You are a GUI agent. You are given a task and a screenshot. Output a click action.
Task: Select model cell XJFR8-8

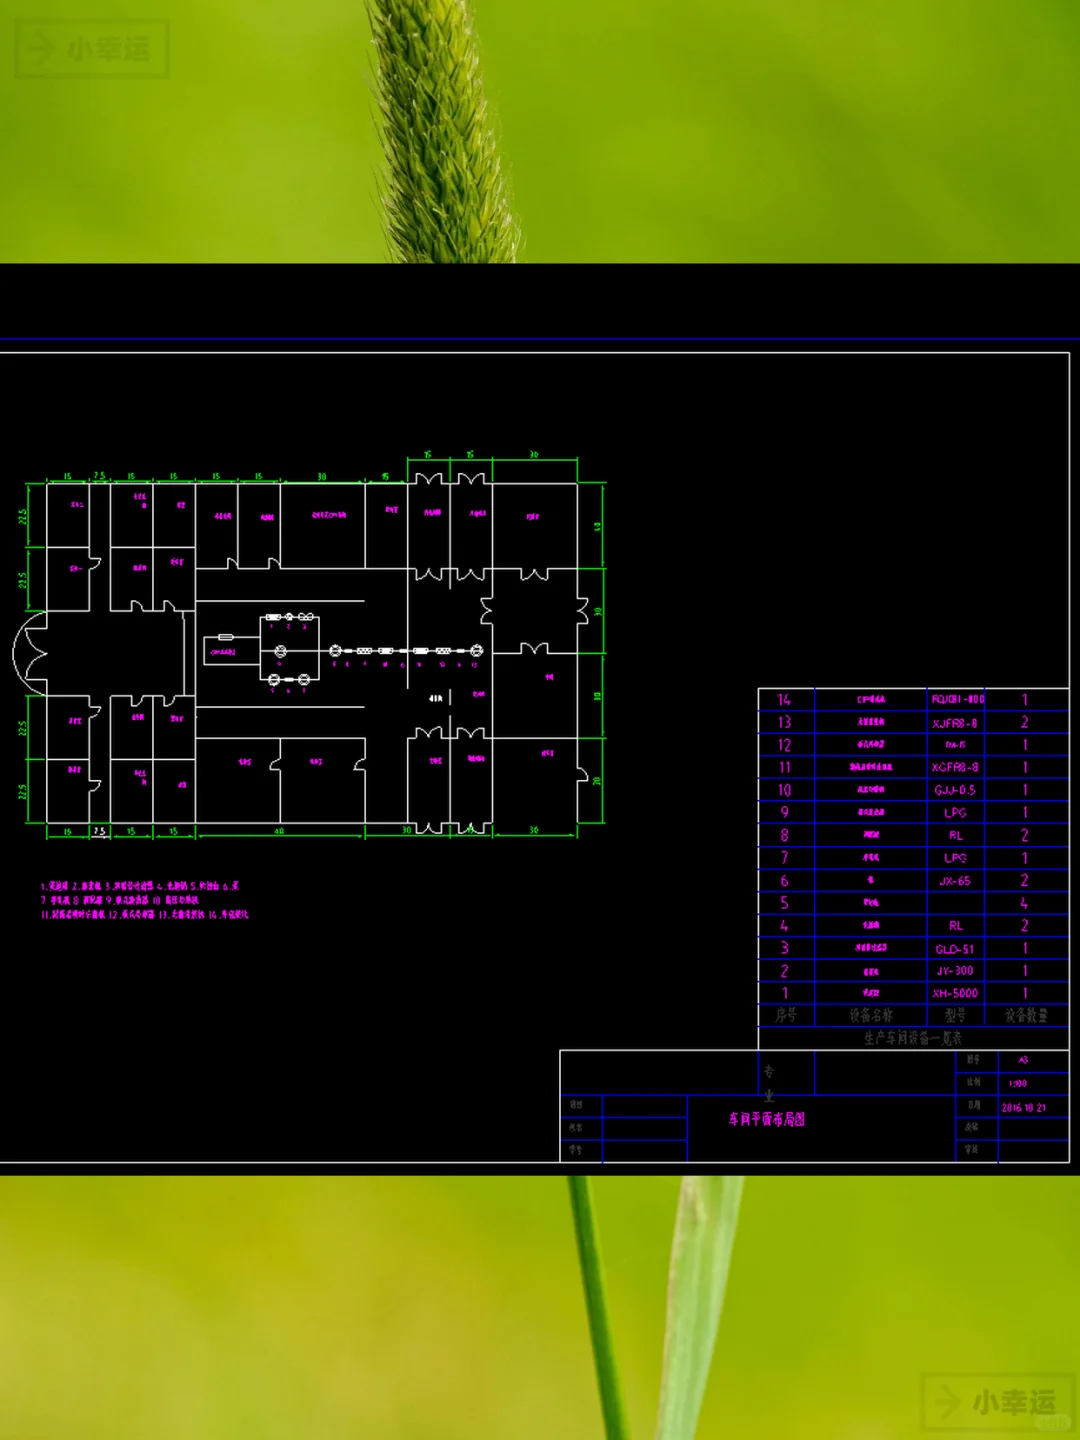point(955,723)
